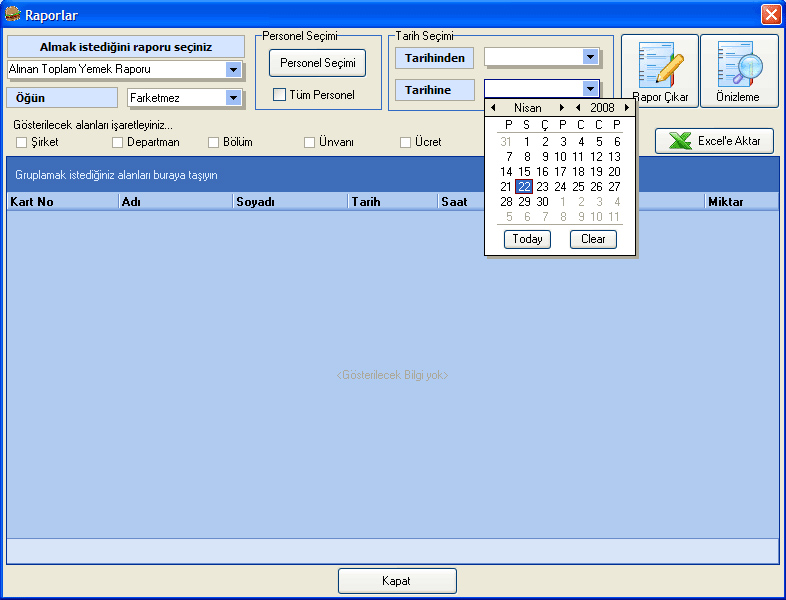The width and height of the screenshot is (786, 600).
Task: Close the Raporlar window
Action: [770, 14]
